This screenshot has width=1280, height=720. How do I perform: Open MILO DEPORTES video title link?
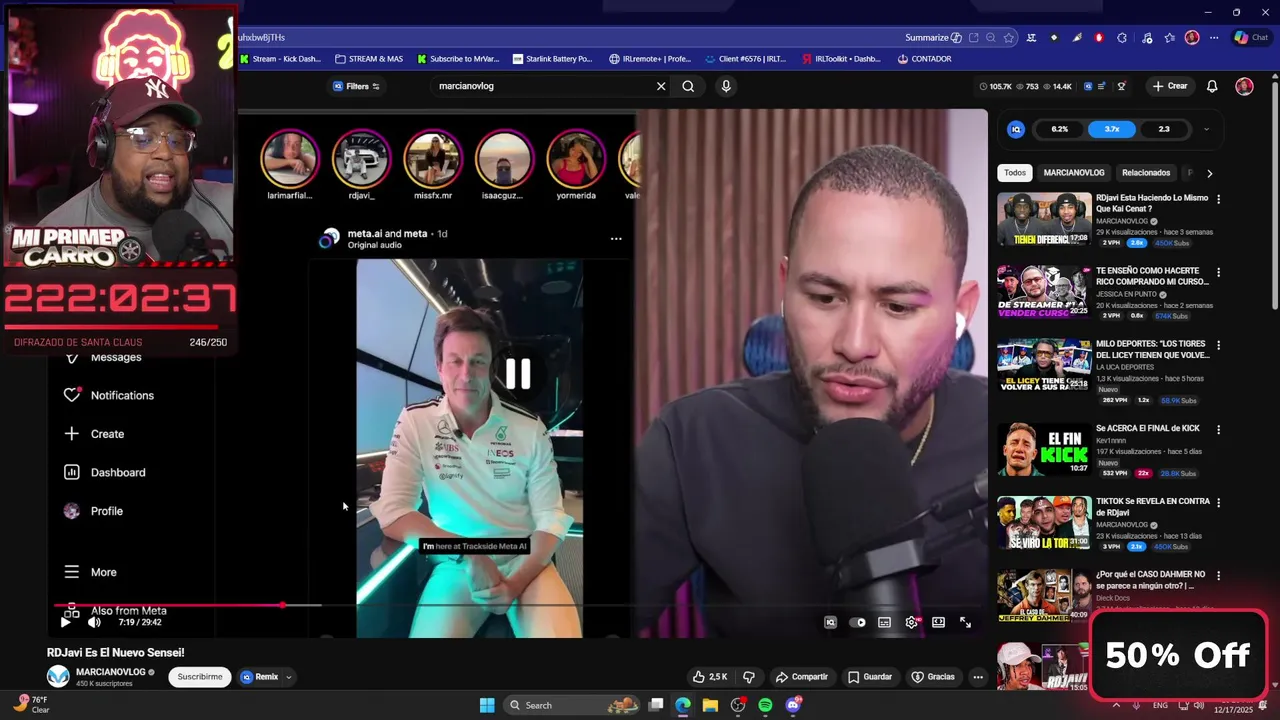(1152, 349)
